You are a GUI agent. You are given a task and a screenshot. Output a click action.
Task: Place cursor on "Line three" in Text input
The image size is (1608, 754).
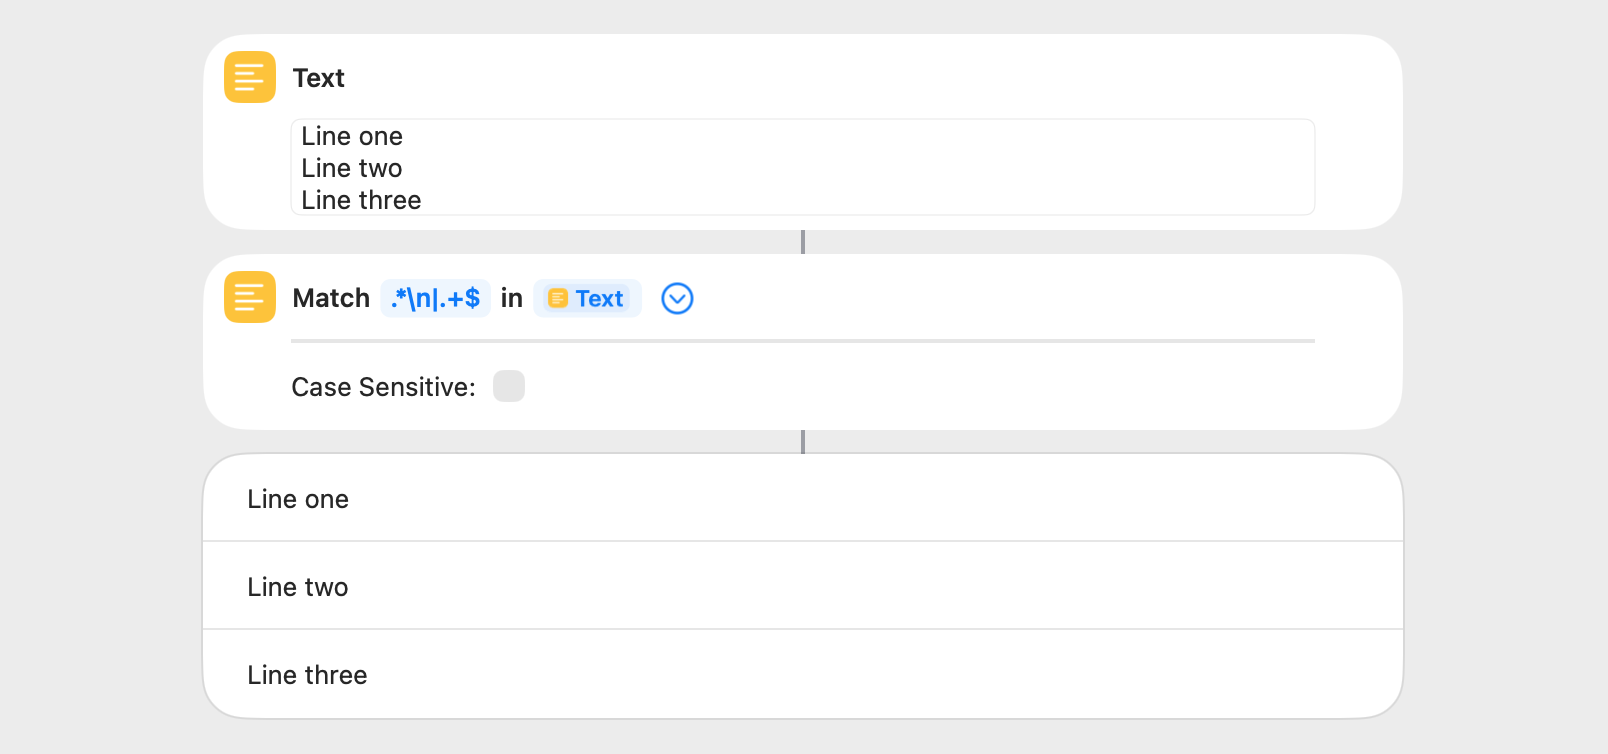(361, 200)
